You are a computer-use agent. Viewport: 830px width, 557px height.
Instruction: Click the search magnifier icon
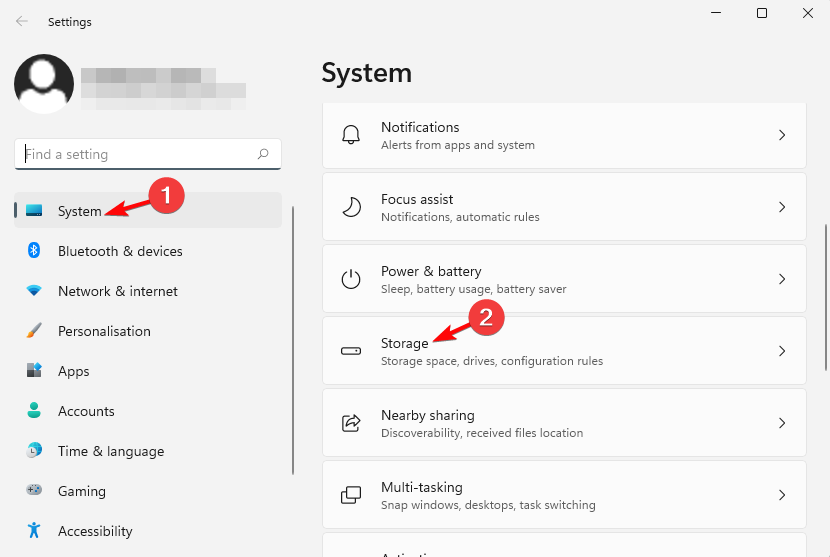click(263, 155)
